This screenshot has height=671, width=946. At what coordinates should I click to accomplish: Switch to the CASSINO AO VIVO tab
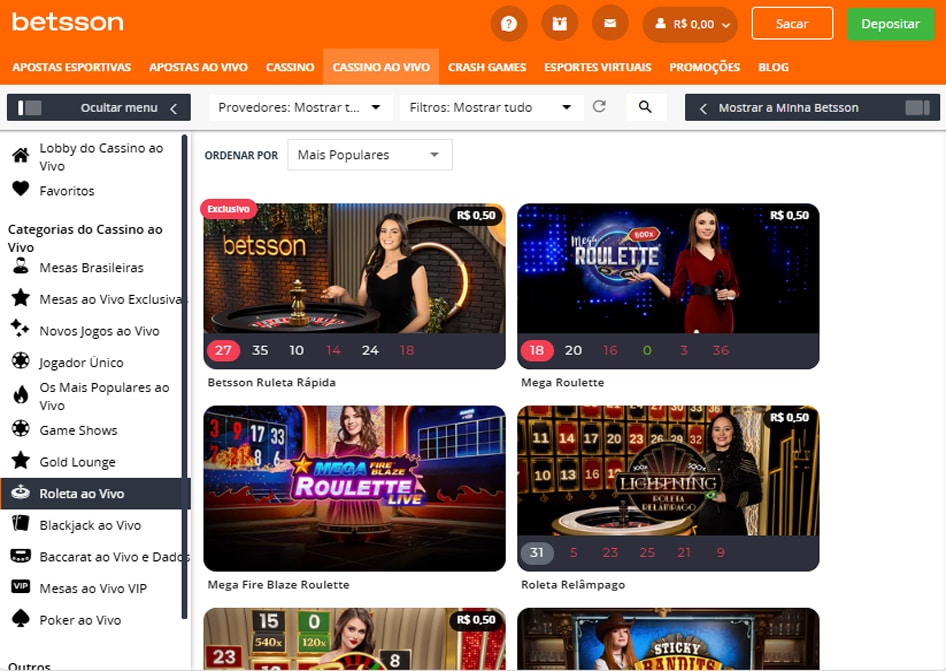pos(380,67)
